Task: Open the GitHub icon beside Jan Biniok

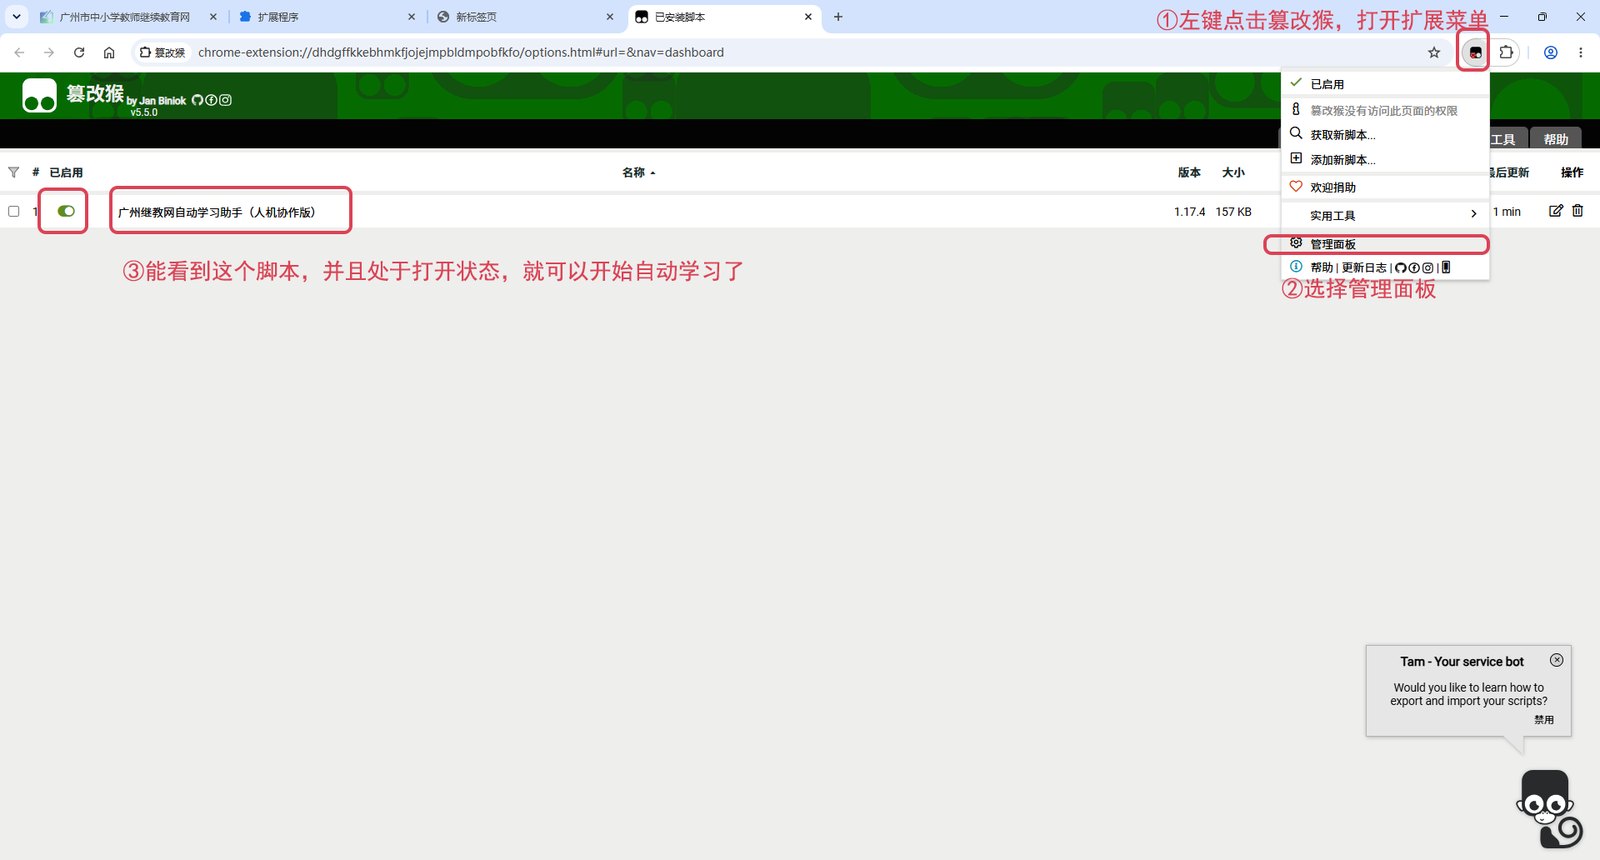Action: point(197,100)
